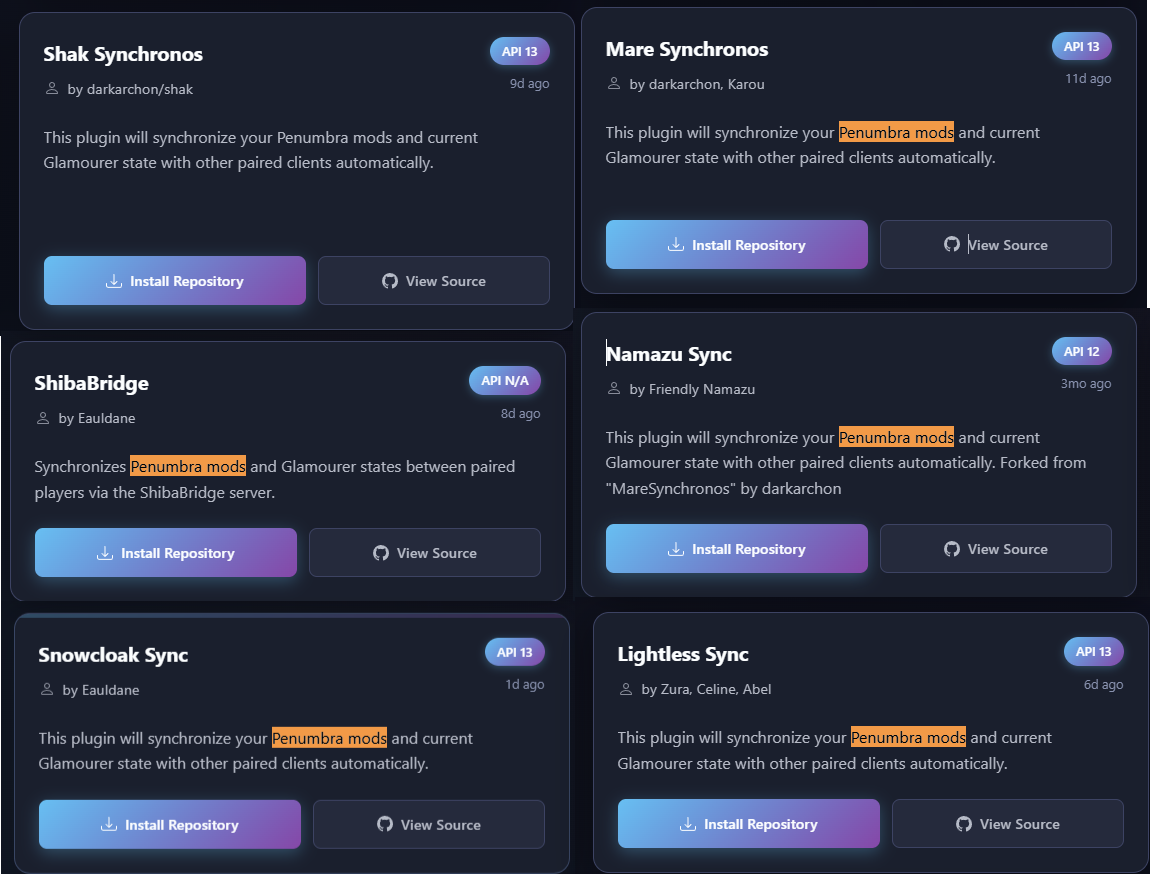Open View Source for Lightless Sync

point(1008,824)
